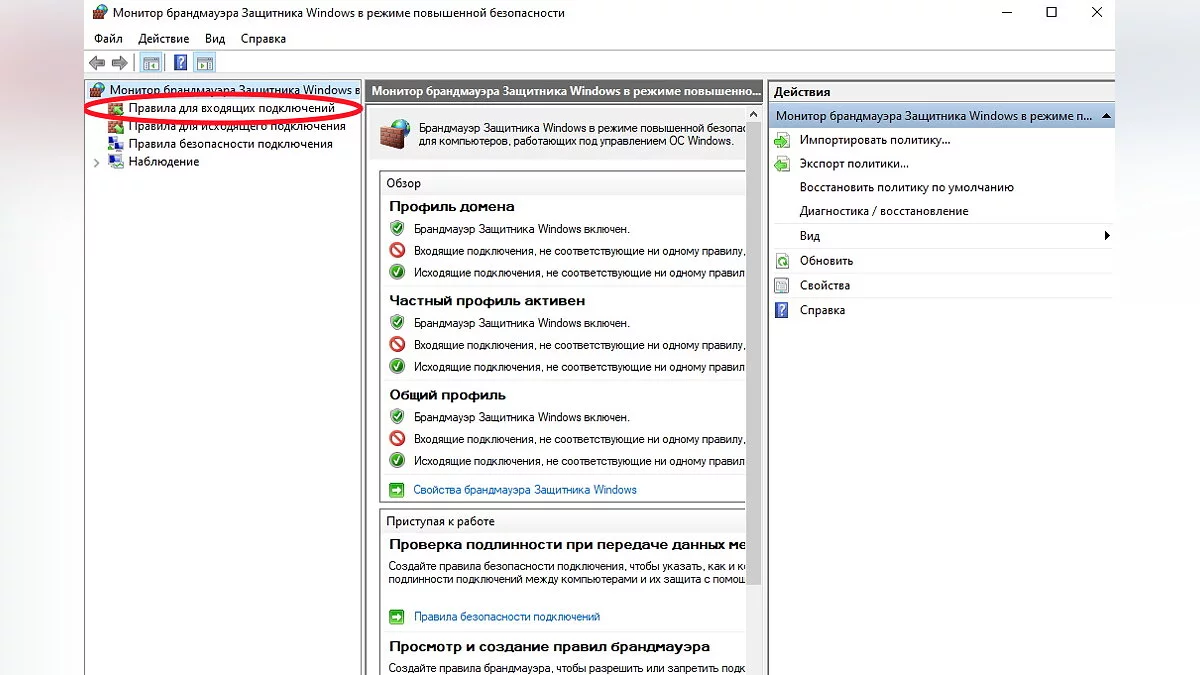
Task: Select 'Правила безопасности подключения' in the tree
Action: [x=230, y=144]
